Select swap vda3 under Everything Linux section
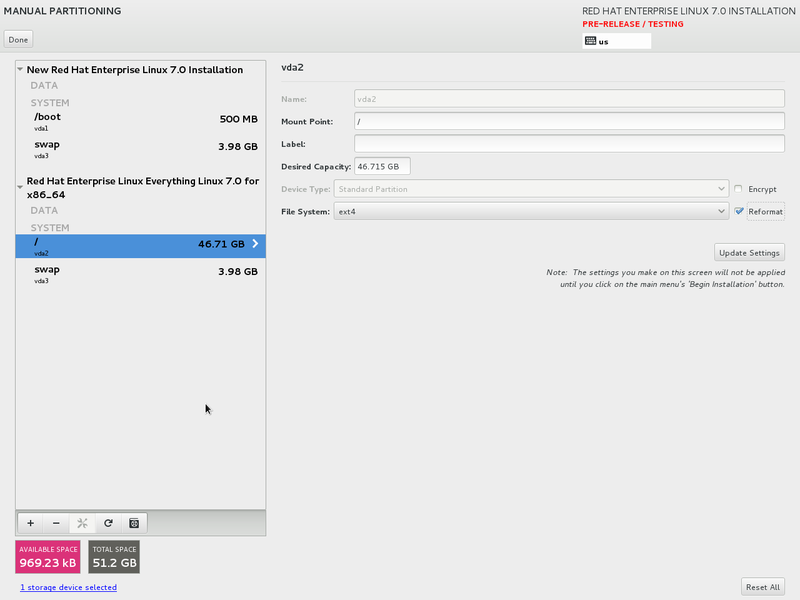800x600 pixels. click(140, 274)
